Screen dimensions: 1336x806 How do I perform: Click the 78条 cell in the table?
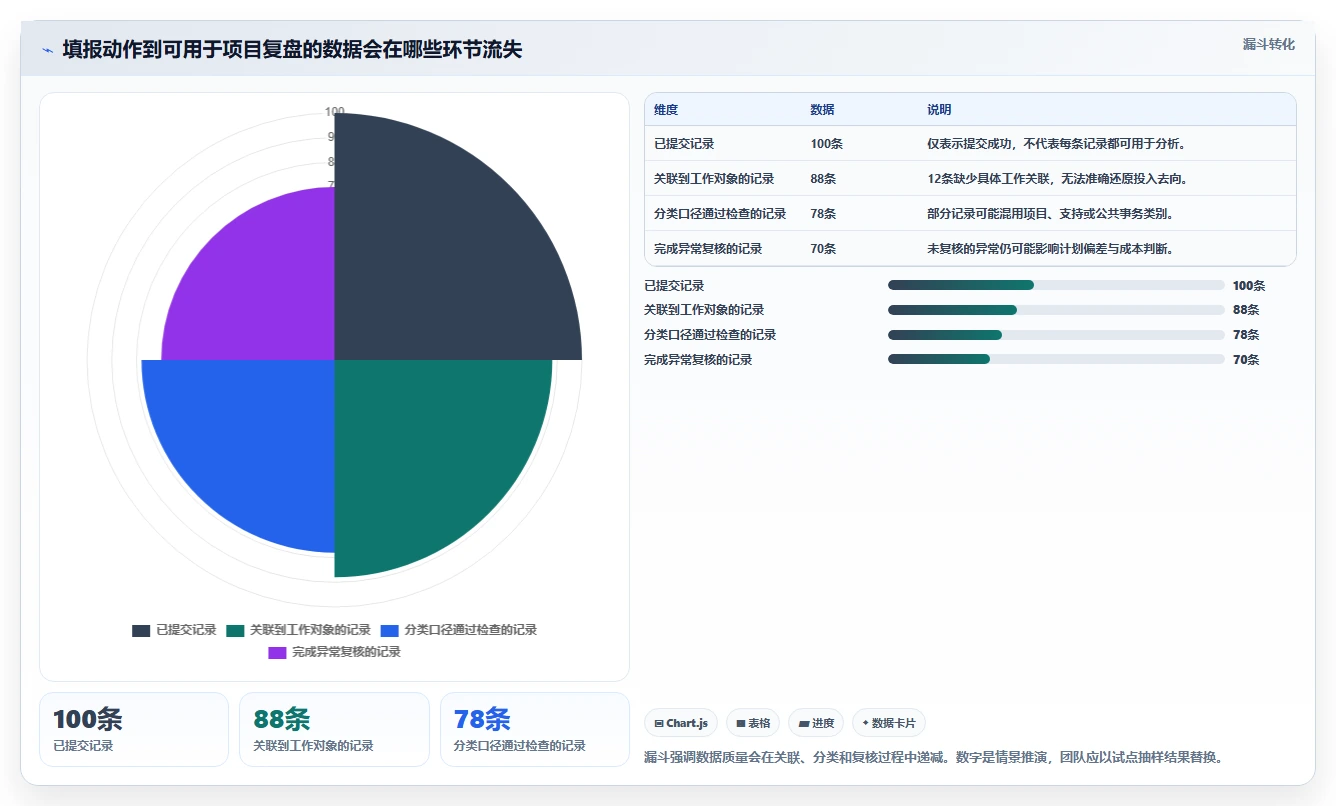[x=823, y=214]
